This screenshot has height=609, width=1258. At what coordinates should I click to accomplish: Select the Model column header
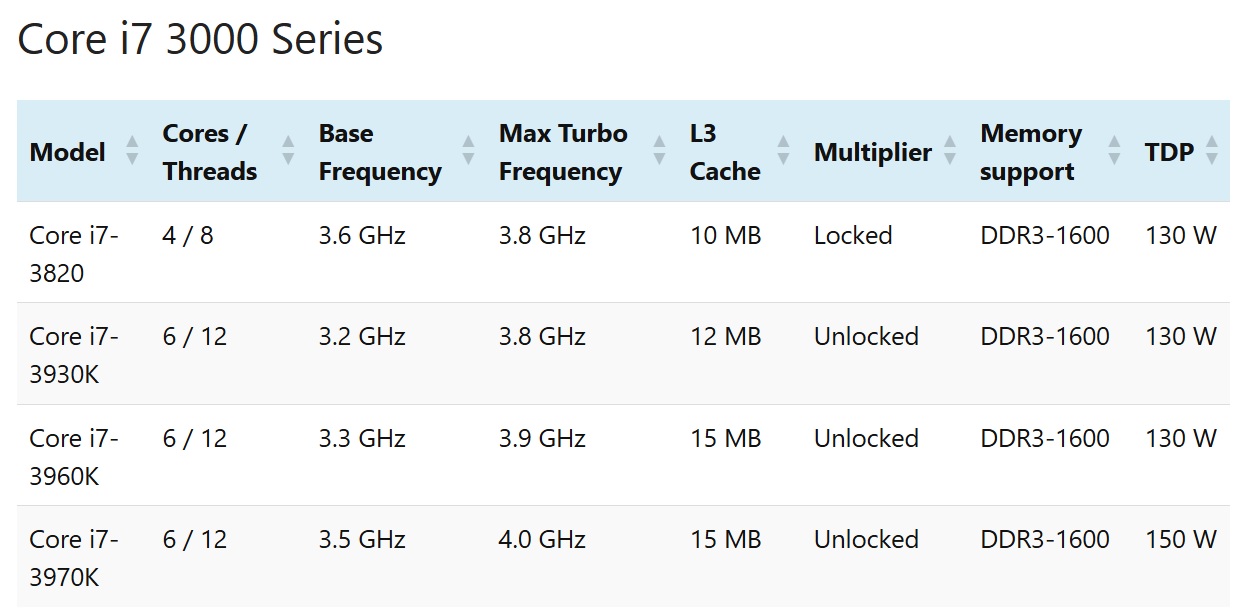tap(67, 152)
